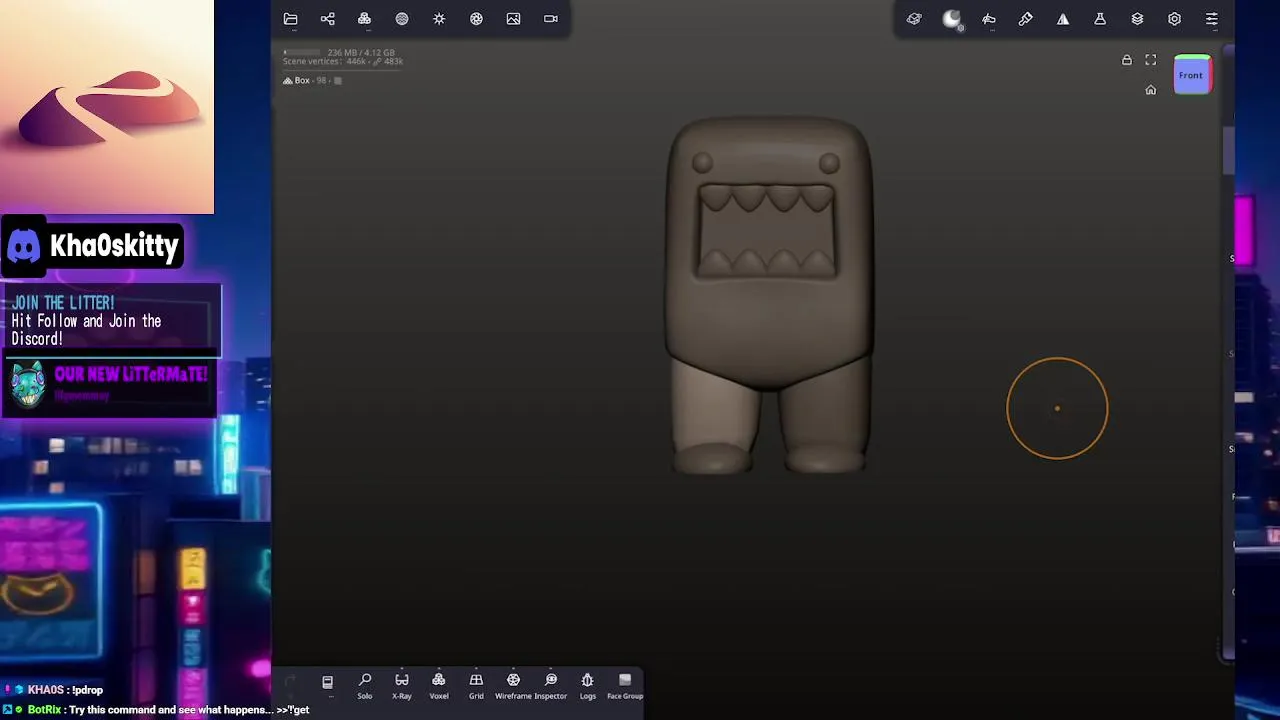Open the Background settings menu
The width and height of the screenshot is (1280, 720).
[x=402, y=19]
